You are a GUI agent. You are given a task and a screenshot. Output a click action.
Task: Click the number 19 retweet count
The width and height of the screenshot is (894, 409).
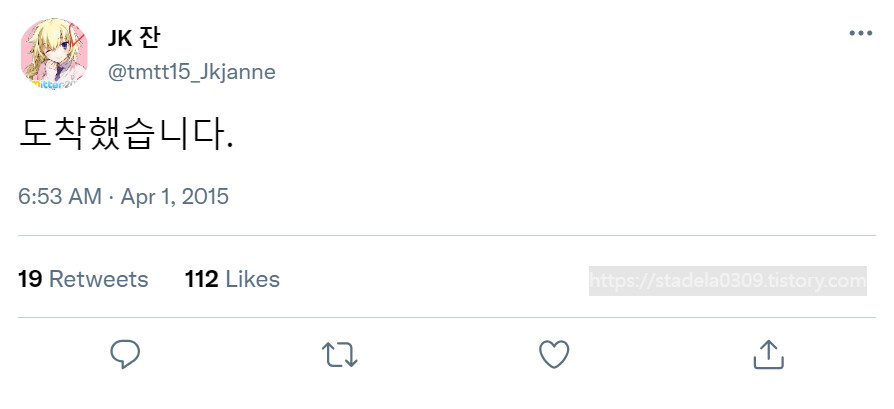click(30, 279)
